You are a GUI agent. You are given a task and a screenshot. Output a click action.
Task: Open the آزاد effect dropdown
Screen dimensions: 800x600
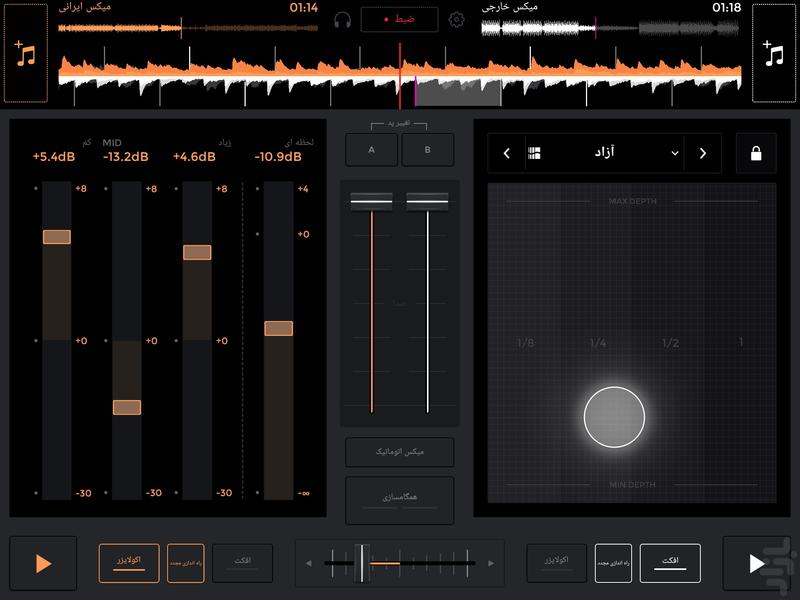point(675,153)
